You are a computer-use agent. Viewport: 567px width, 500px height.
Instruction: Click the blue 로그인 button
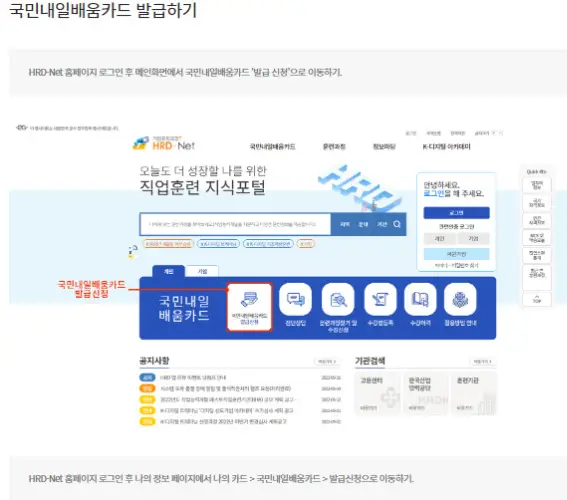(x=456, y=213)
